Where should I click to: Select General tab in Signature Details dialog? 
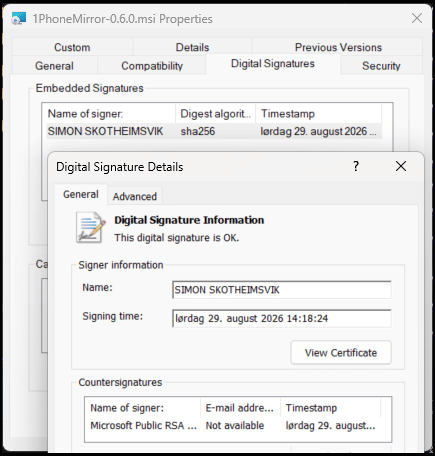[x=81, y=194]
